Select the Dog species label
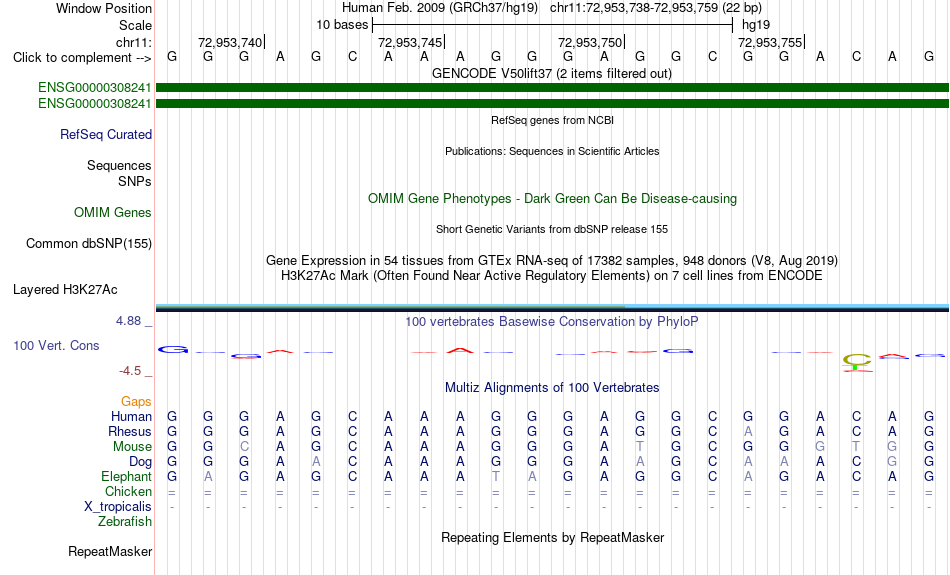 [x=140, y=462]
